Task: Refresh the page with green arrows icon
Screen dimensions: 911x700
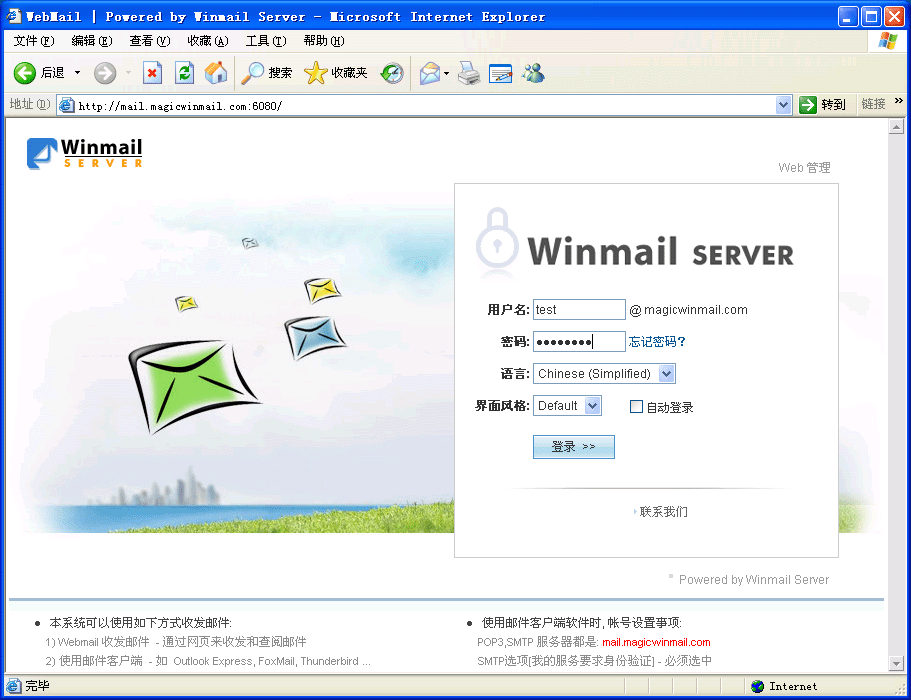Action: pyautogui.click(x=185, y=73)
